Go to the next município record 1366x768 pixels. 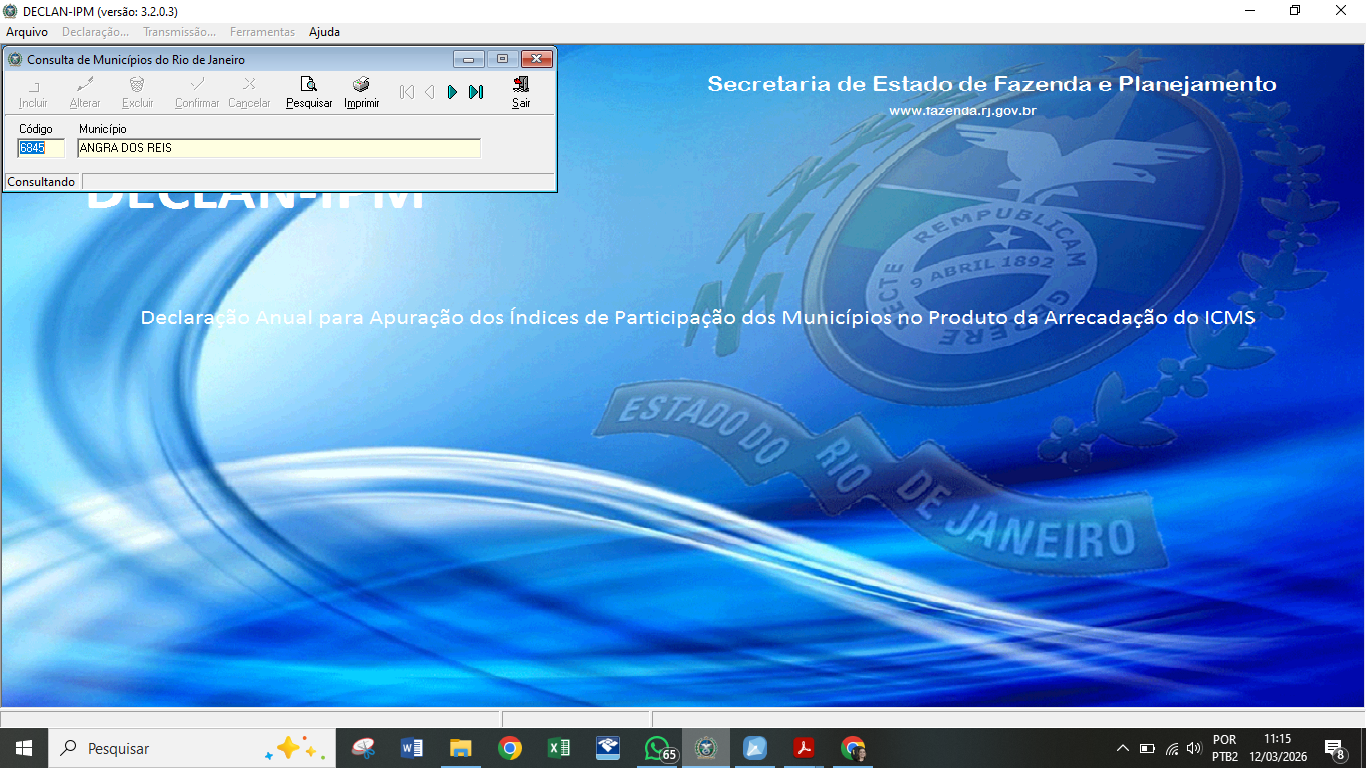pos(452,92)
